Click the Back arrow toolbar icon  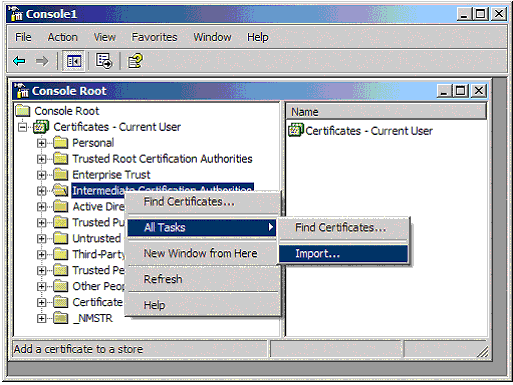[x=19, y=61]
